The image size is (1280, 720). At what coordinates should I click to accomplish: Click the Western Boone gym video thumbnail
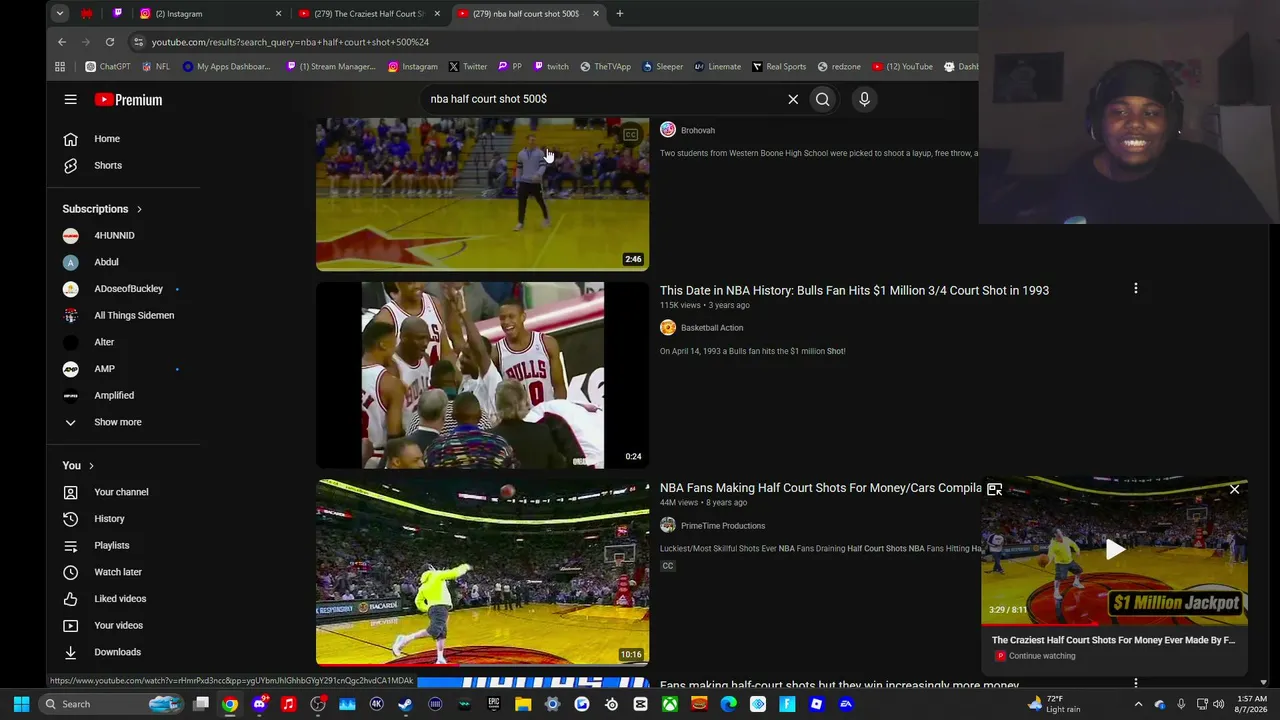point(482,194)
